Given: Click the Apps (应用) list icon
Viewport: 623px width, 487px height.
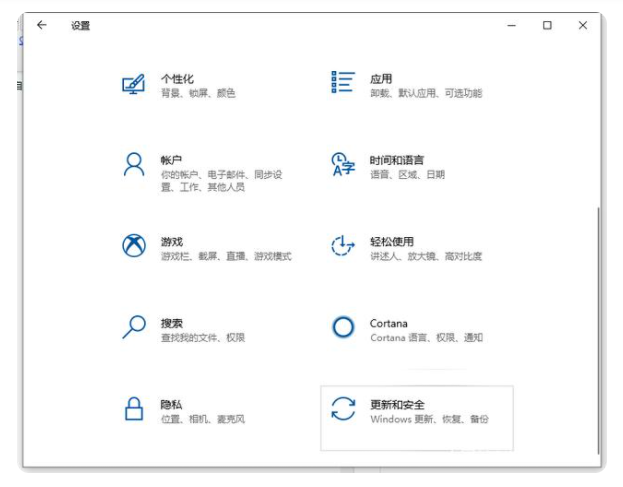Looking at the screenshot, I should click(343, 84).
